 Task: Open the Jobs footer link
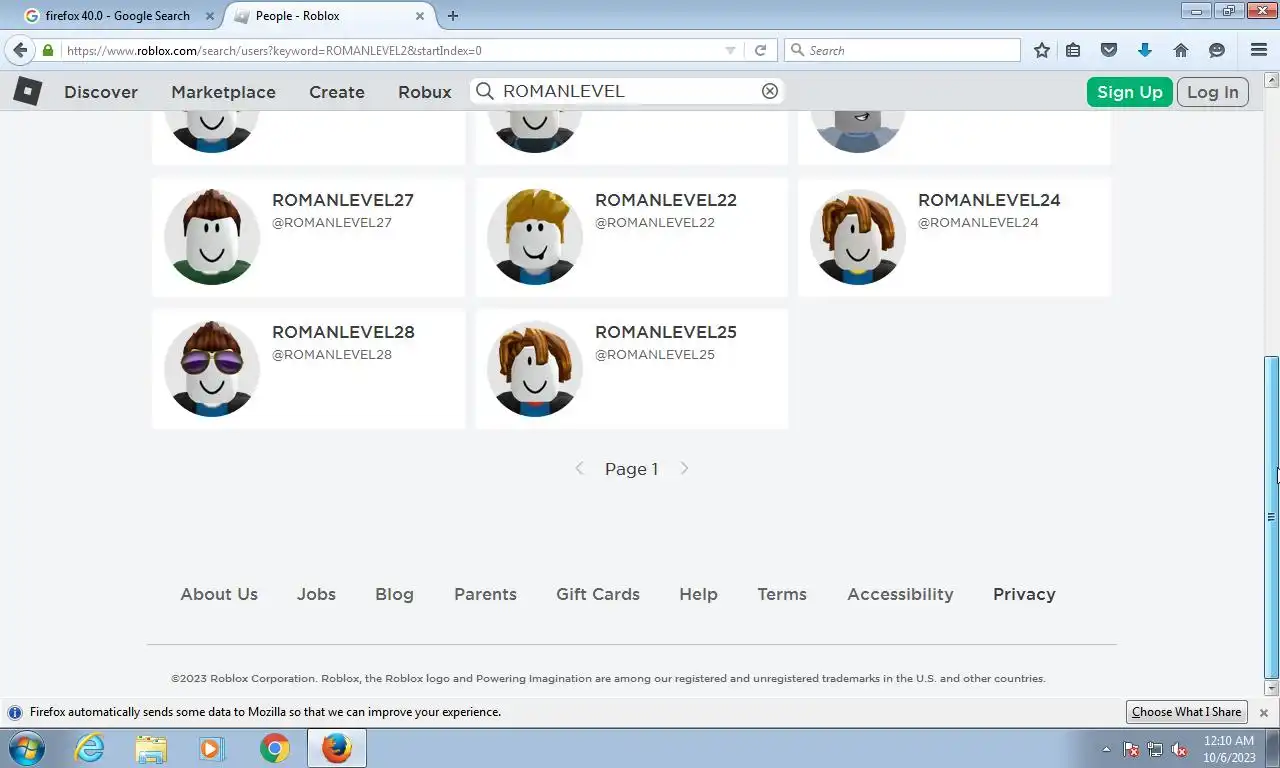pos(316,594)
